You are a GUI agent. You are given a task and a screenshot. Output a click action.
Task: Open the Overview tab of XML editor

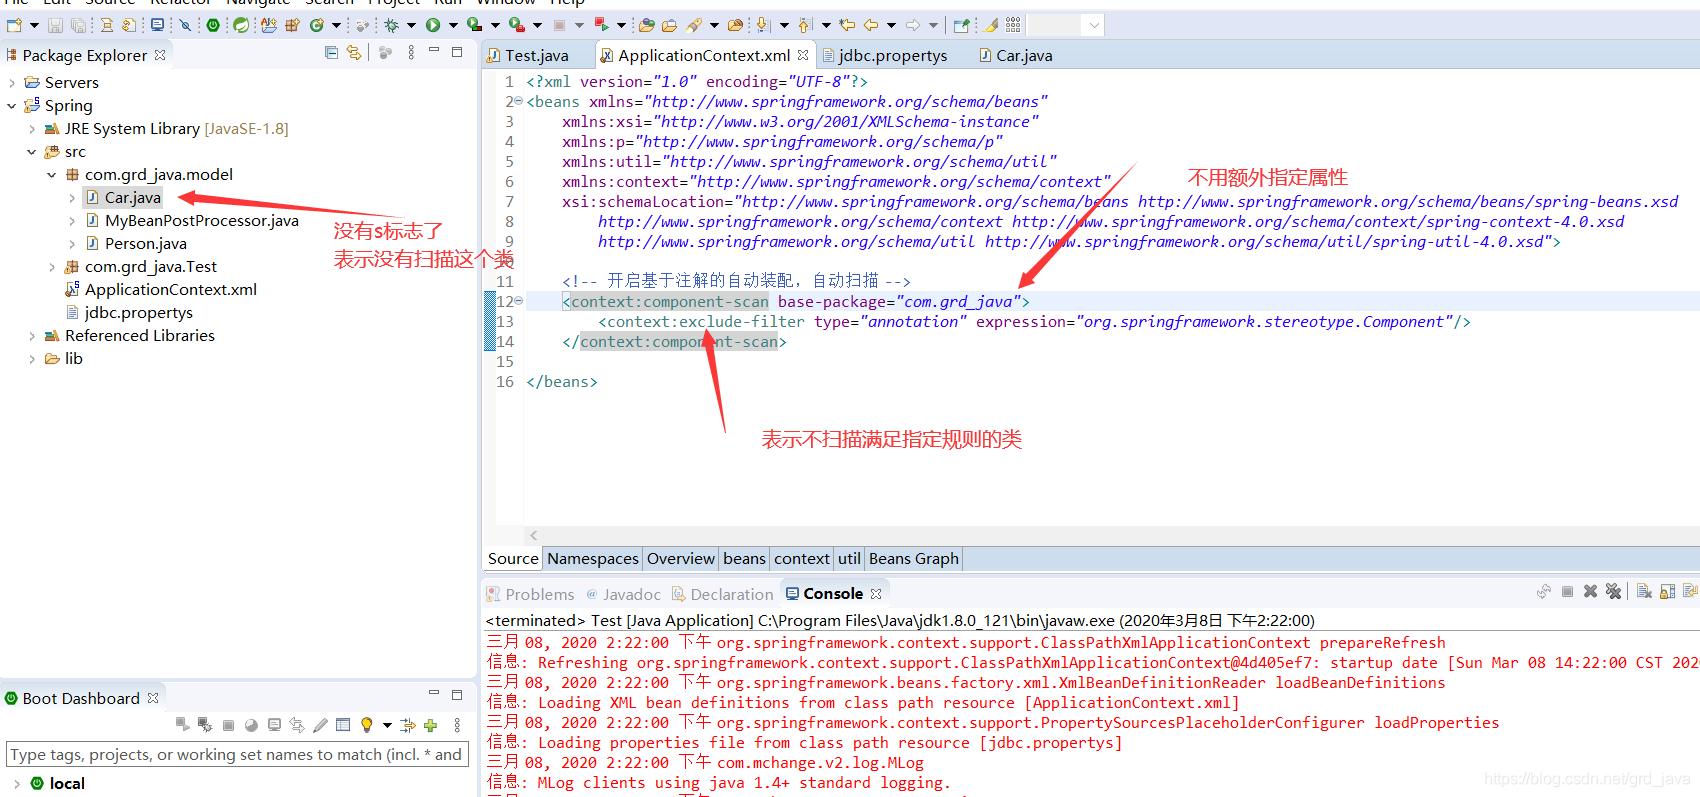pos(680,559)
